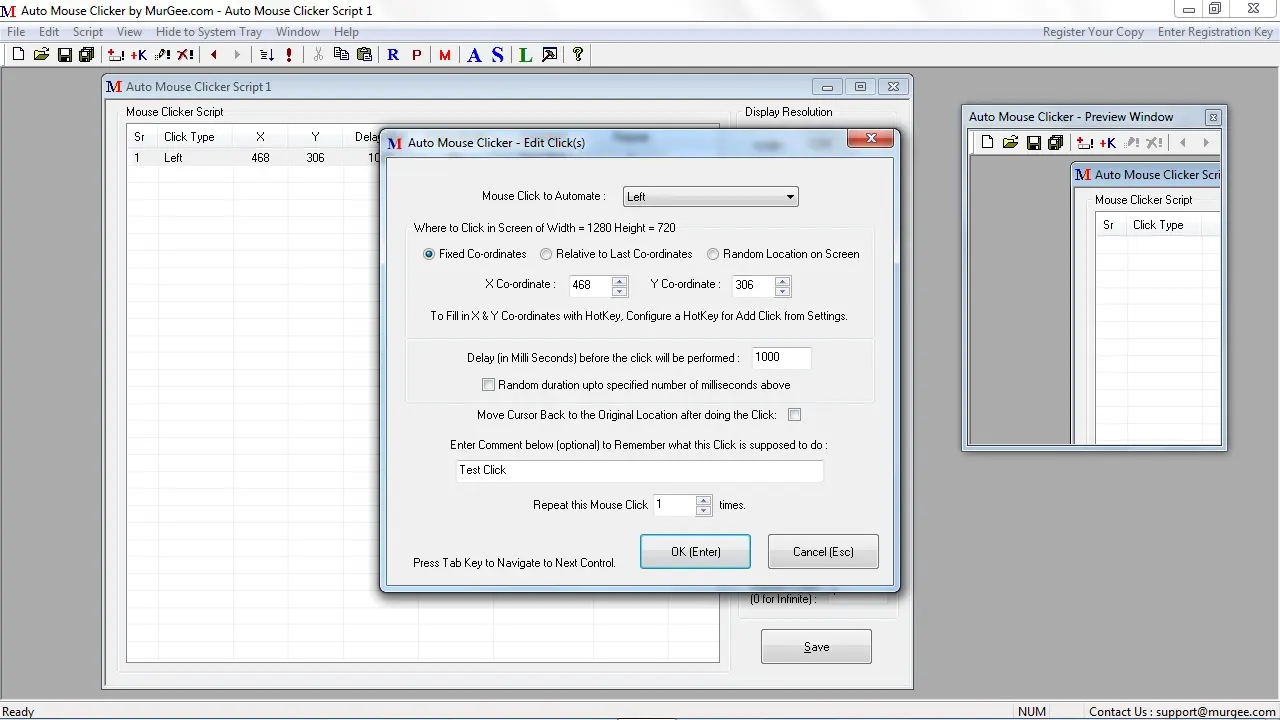This screenshot has height=720, width=1280.
Task: Click the comment field containing Test Click
Action: 640,470
